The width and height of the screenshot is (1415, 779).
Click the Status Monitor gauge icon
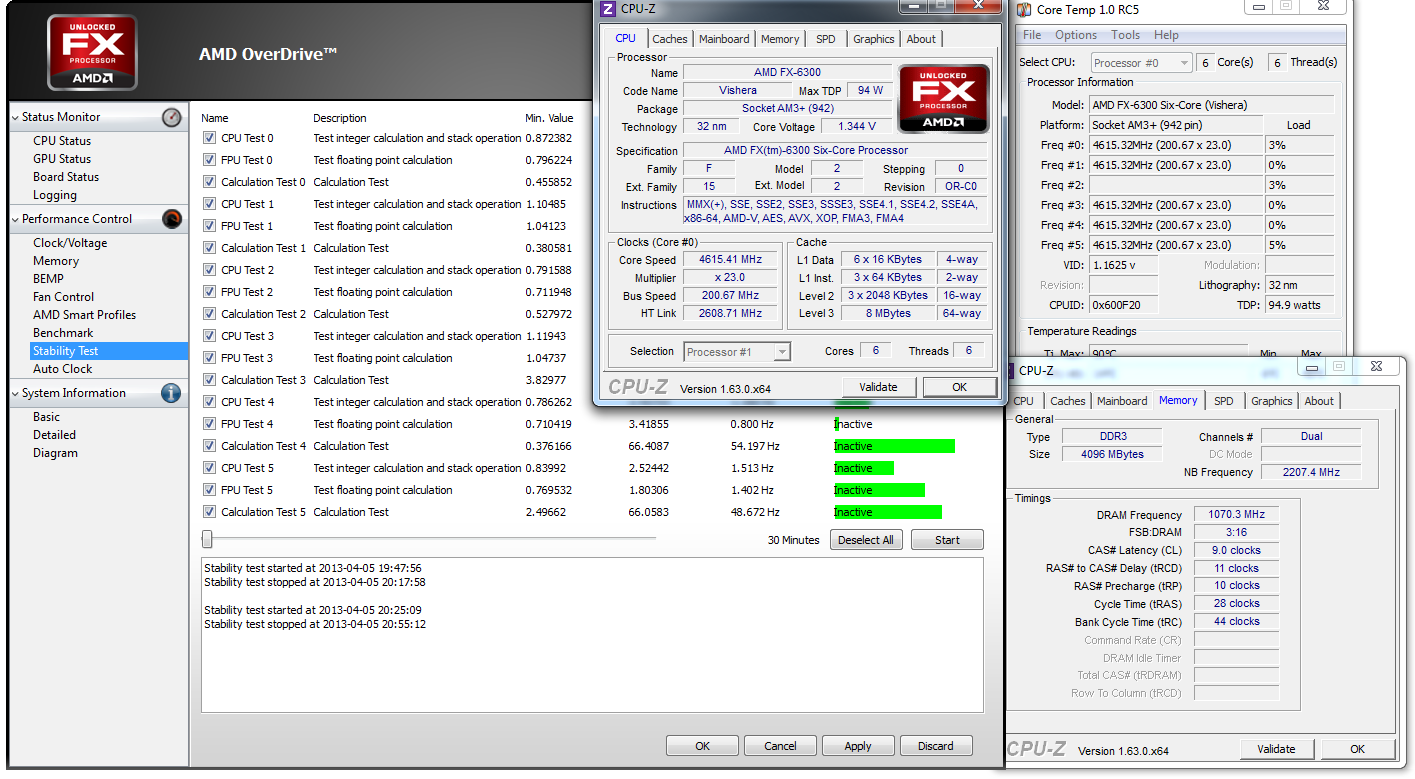click(x=172, y=117)
